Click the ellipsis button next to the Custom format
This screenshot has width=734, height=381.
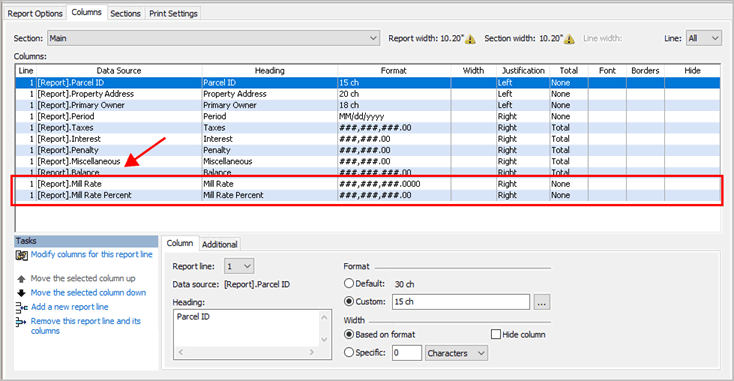coord(542,302)
